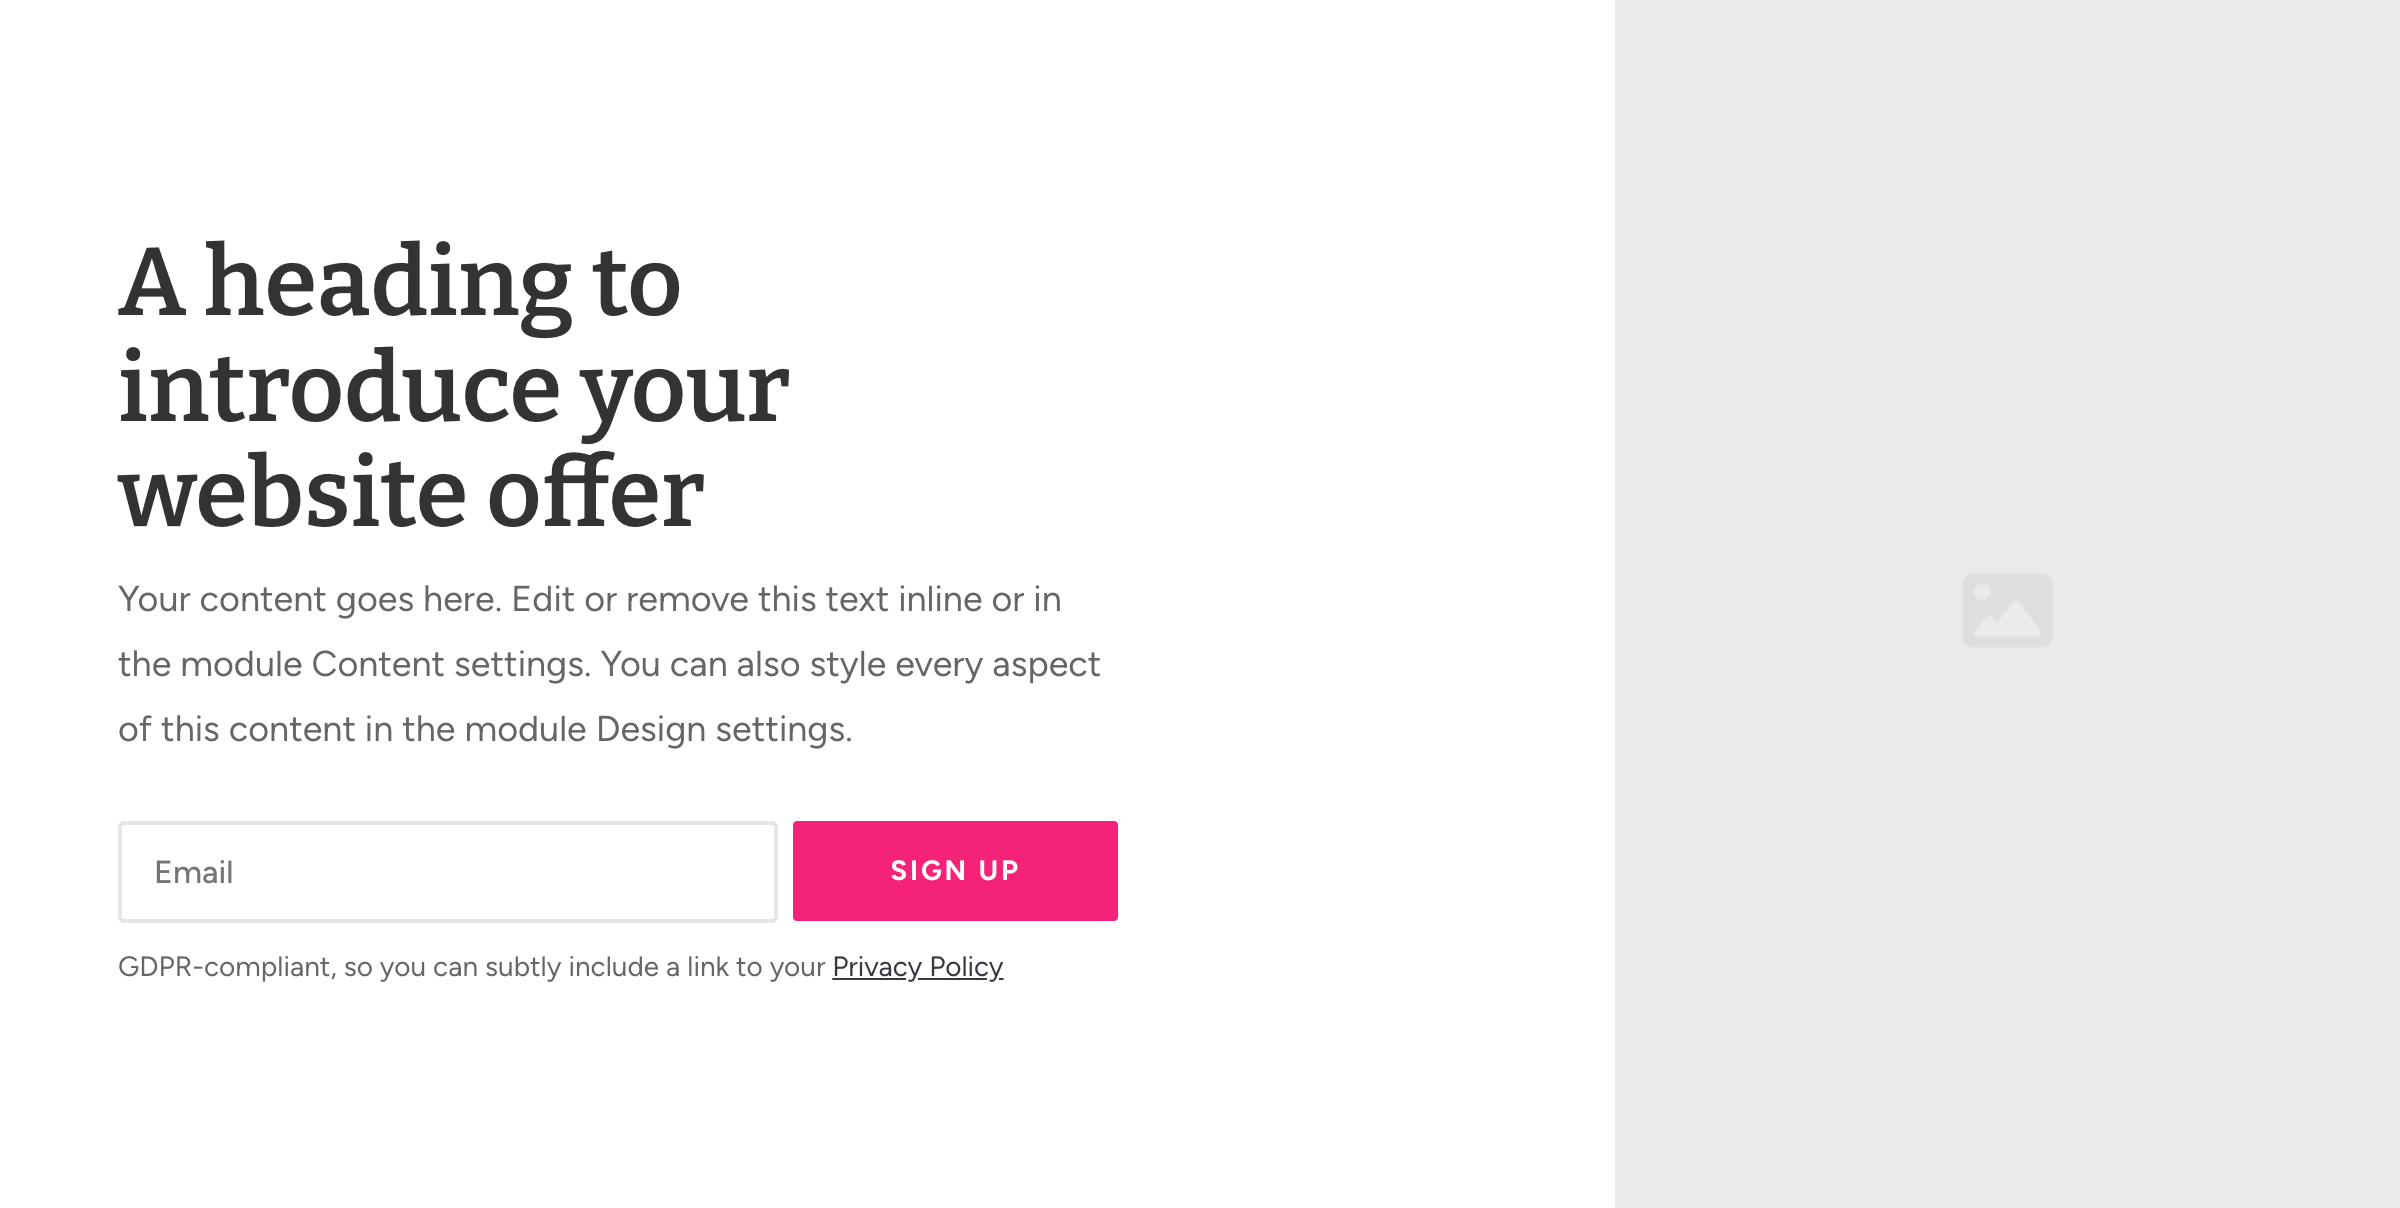Click the word "Policy" in the link
Viewport: 2400px width, 1208px height.
[966, 967]
